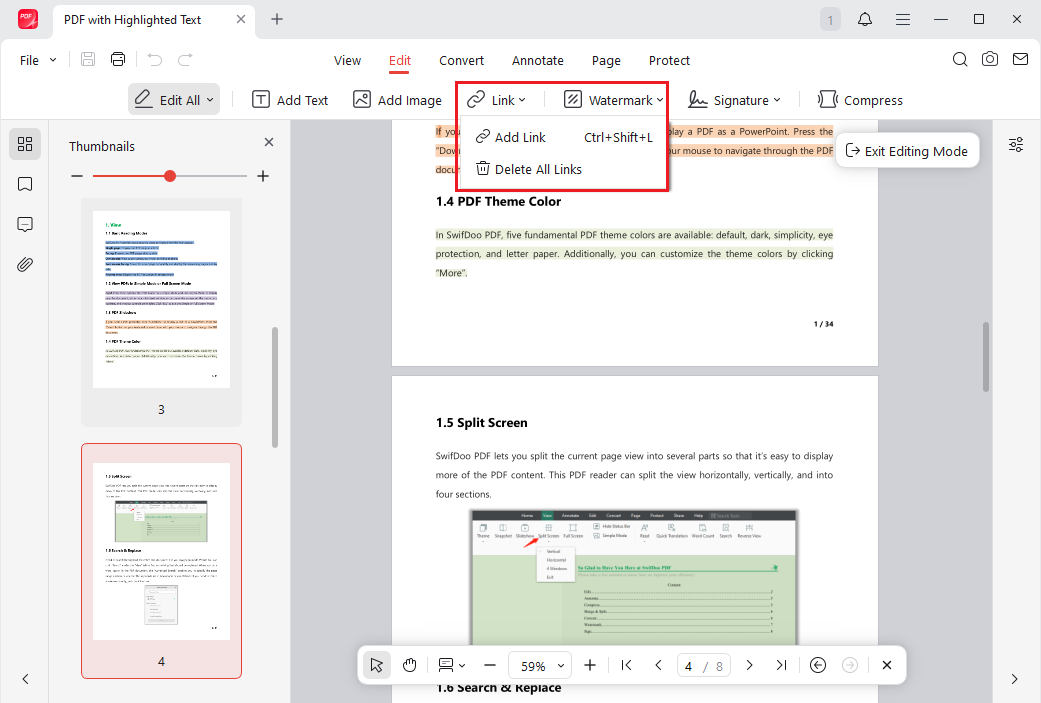
Task: Choose the Select arrow tool
Action: [376, 665]
